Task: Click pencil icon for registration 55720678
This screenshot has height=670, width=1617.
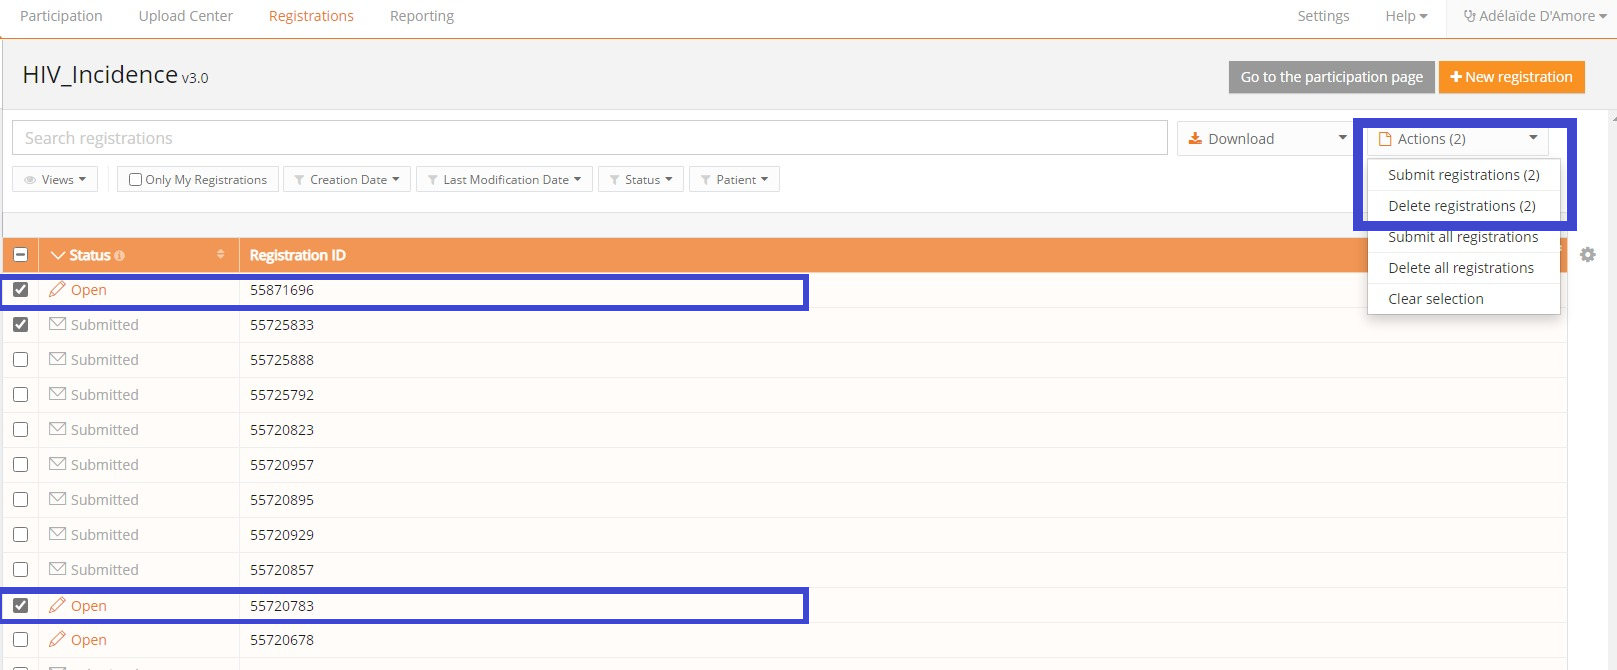Action: coord(58,639)
